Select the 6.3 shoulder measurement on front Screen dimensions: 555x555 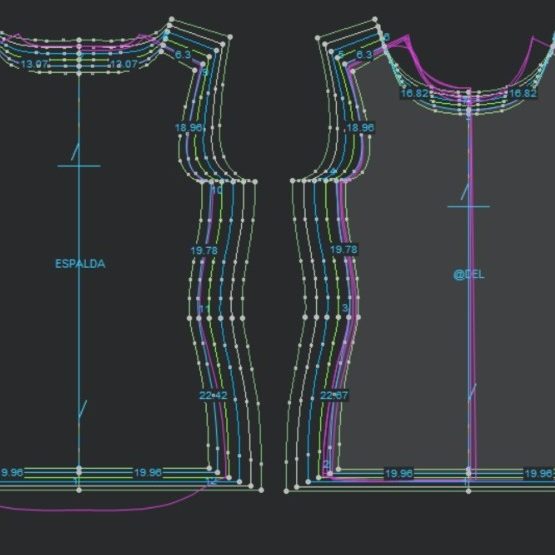tap(364, 55)
